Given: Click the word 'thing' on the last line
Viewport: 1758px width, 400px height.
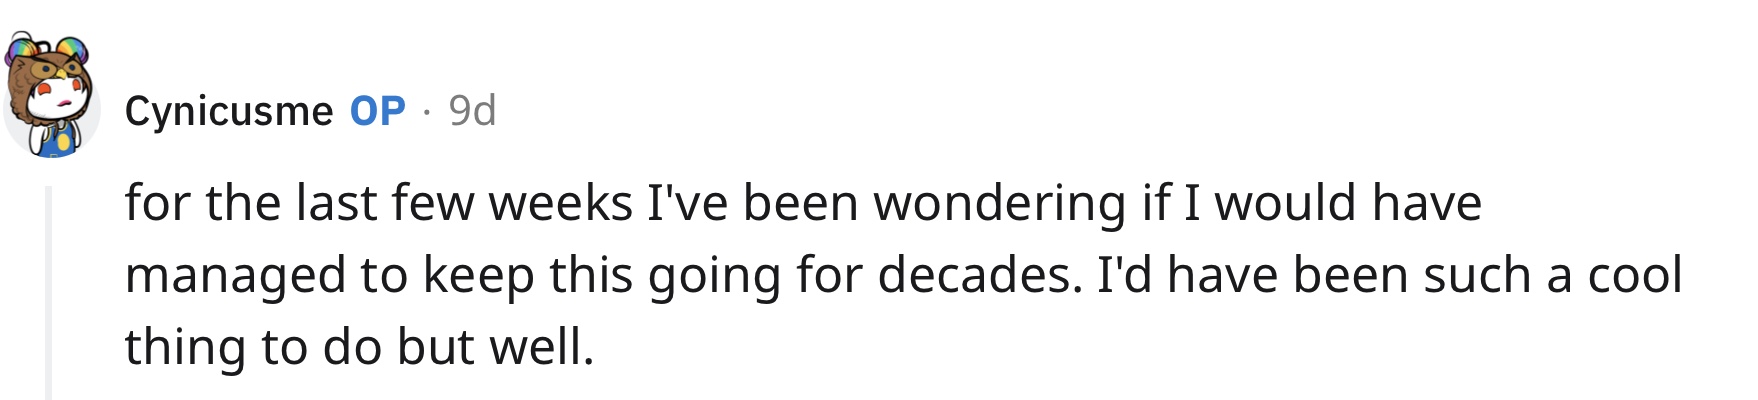Looking at the screenshot, I should (x=185, y=349).
